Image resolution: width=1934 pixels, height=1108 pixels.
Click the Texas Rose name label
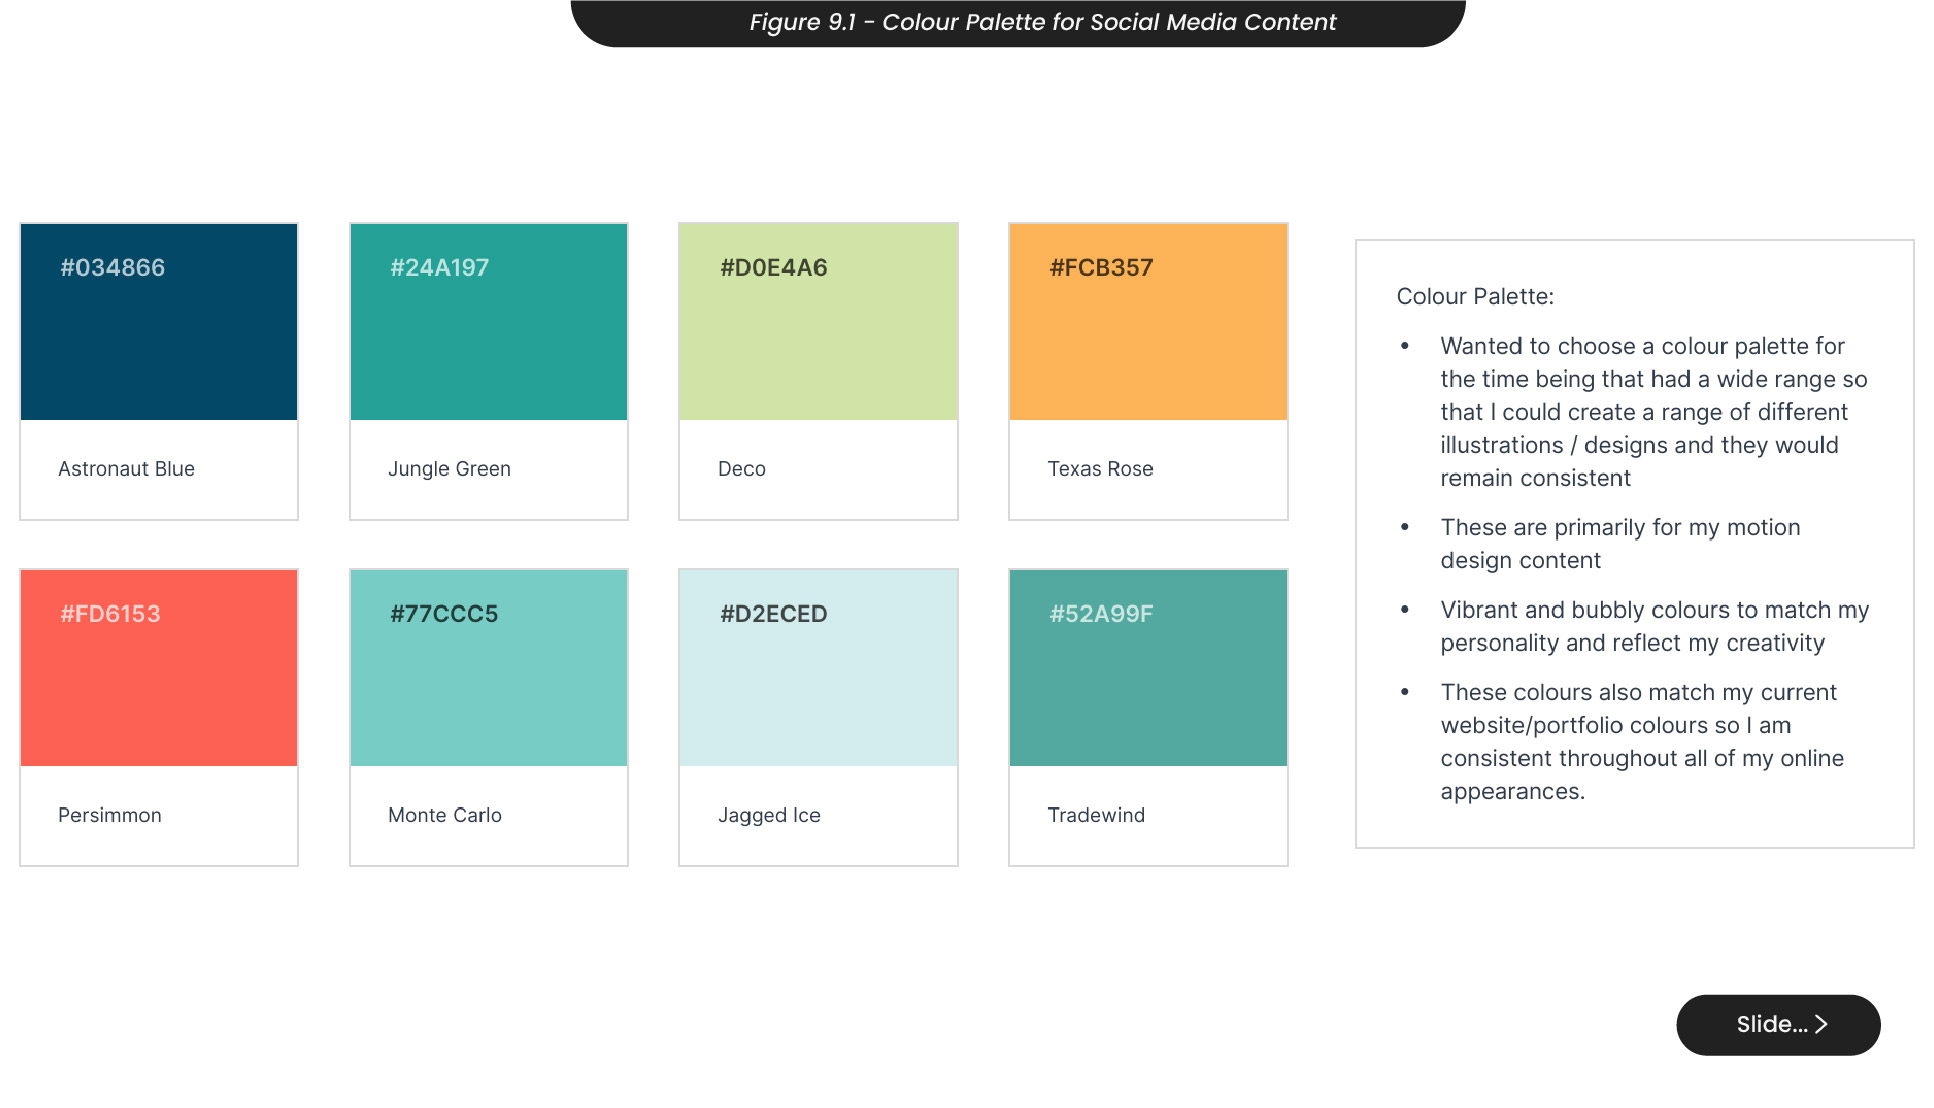tap(1100, 469)
